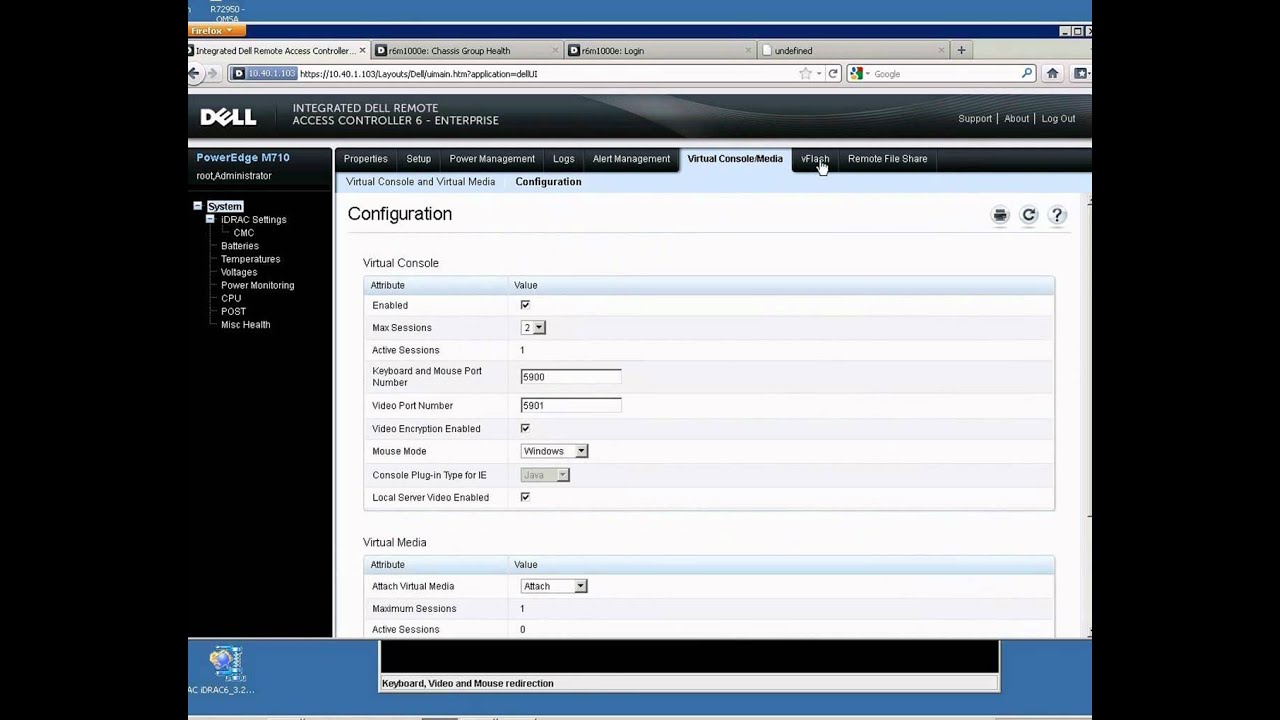Viewport: 1280px width, 720px height.
Task: Open the Properties tab
Action: tap(366, 159)
